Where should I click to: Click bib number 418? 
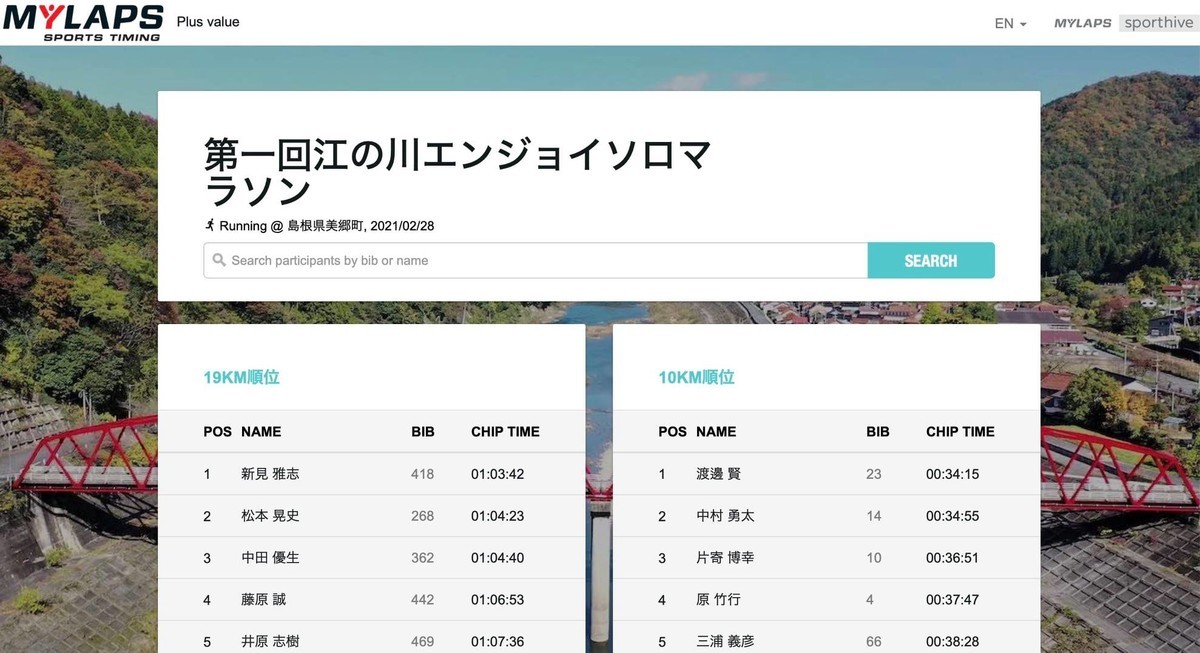click(423, 474)
